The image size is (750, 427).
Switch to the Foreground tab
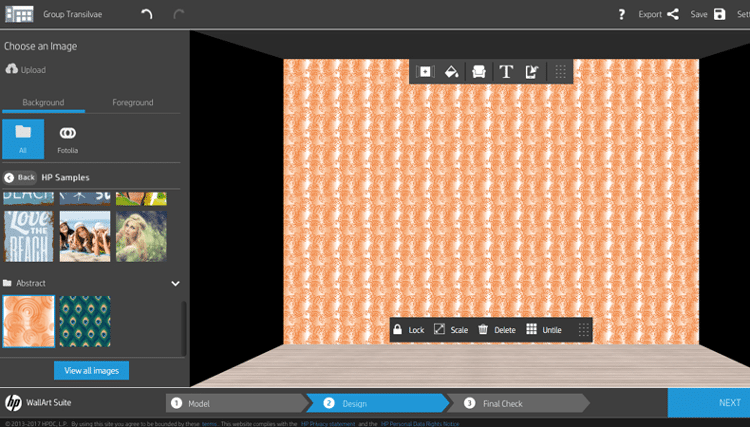pyautogui.click(x=133, y=102)
